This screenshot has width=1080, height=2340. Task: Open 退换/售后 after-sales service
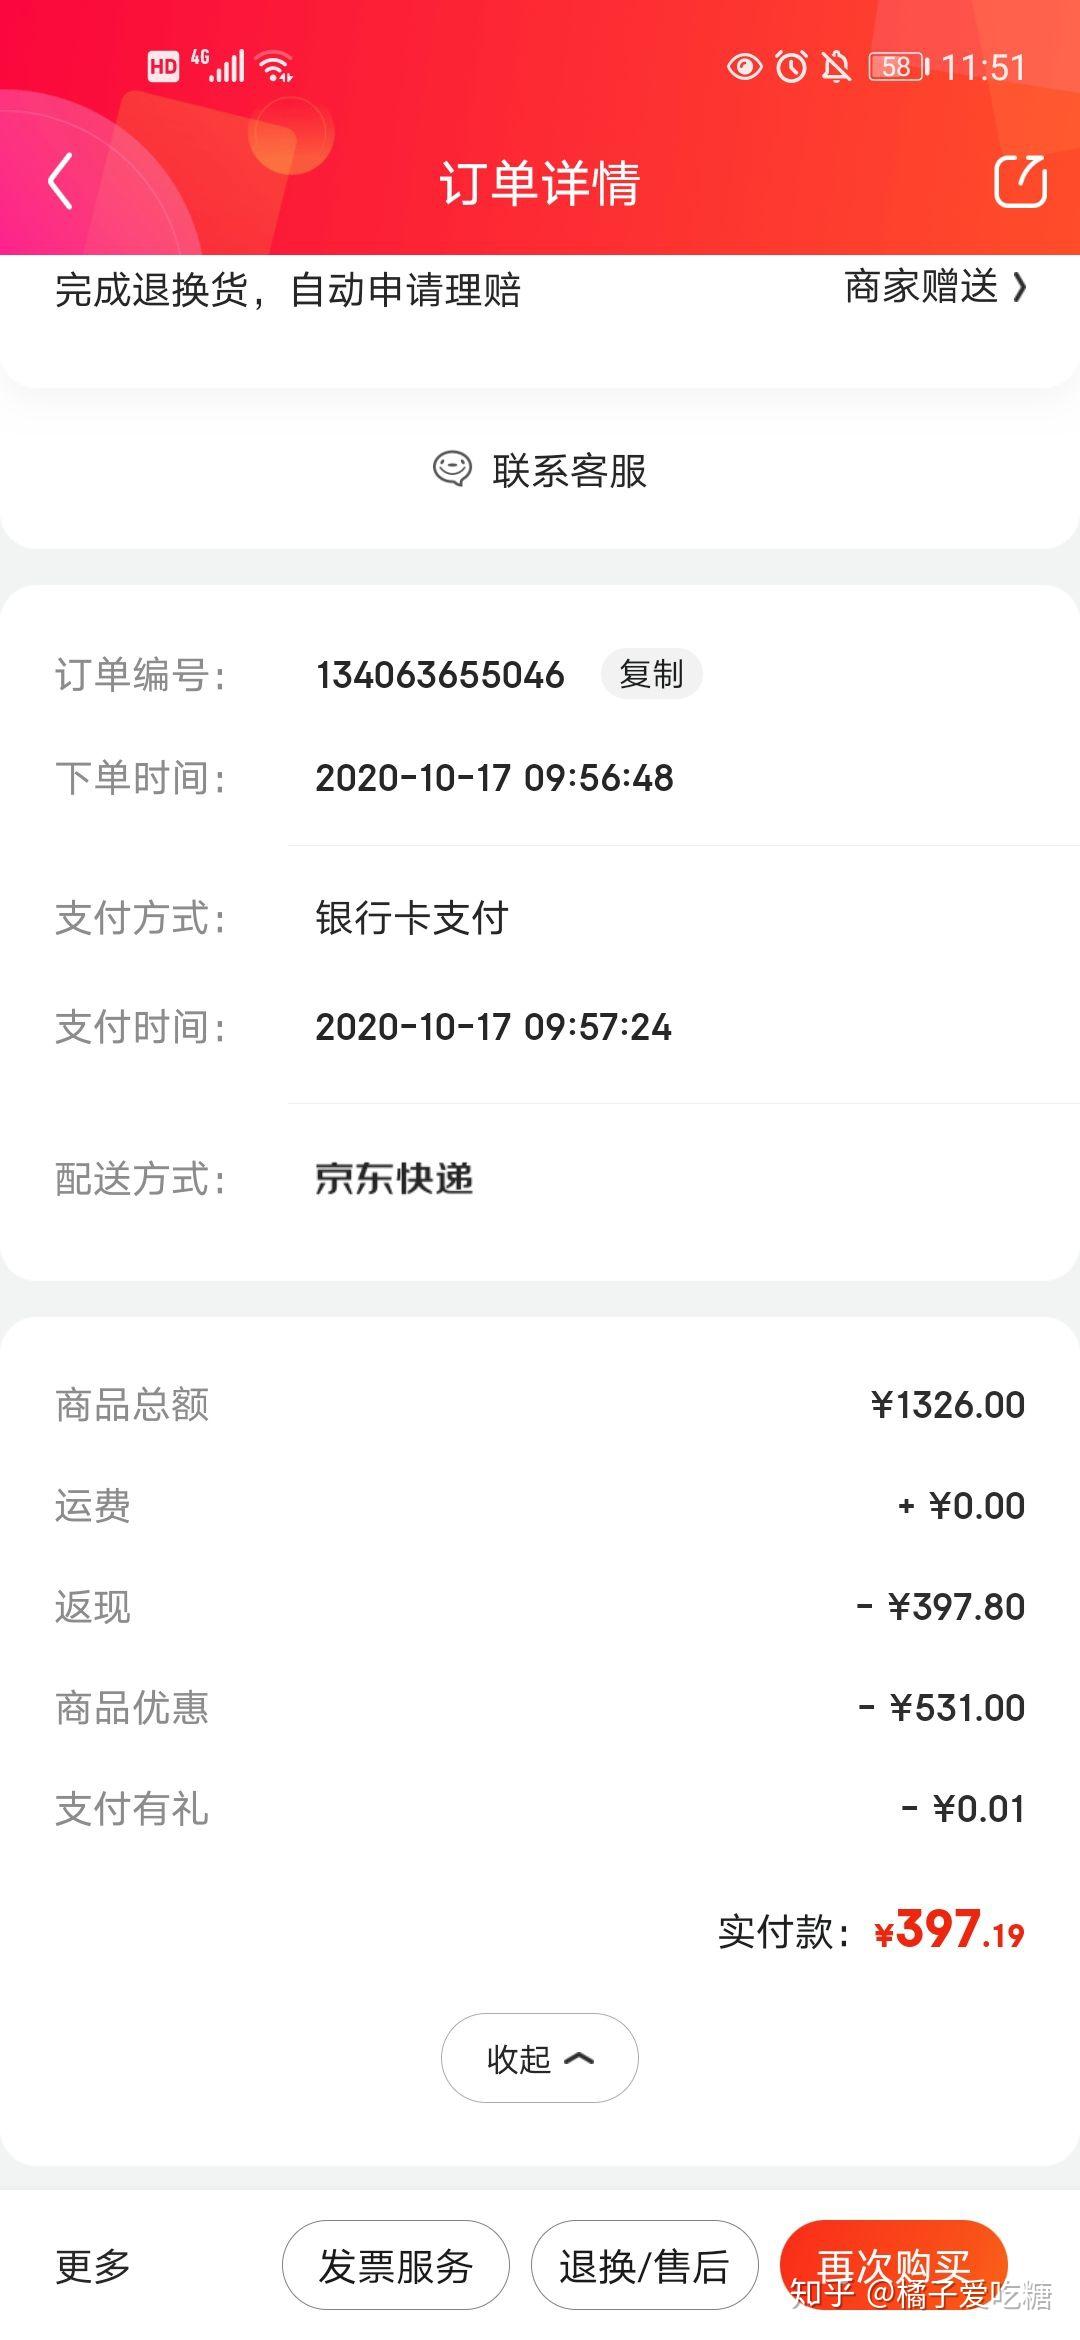[x=644, y=2265]
